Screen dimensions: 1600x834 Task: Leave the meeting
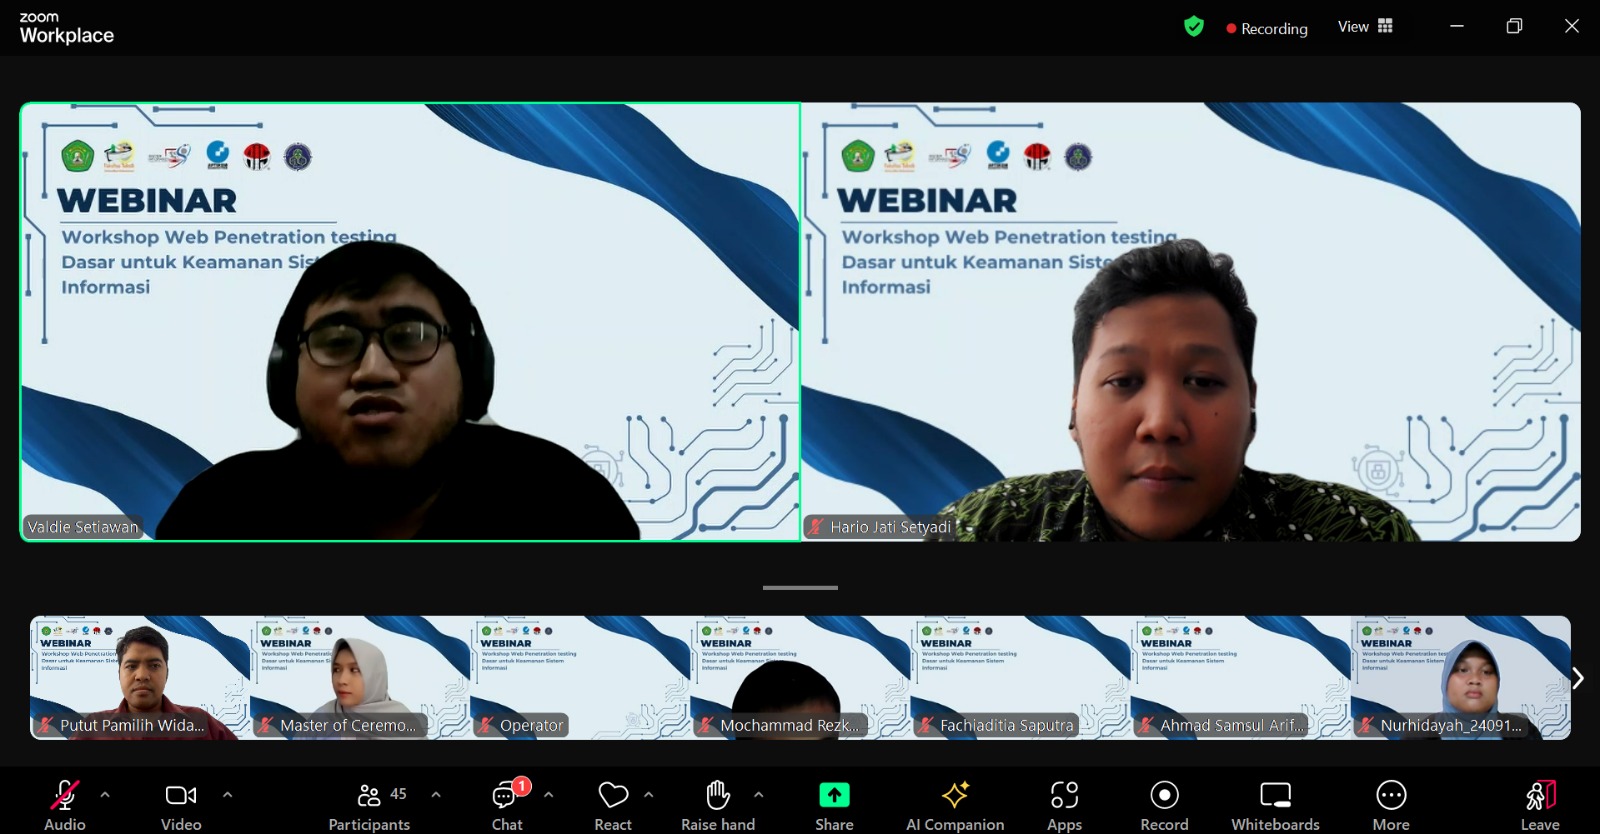tap(1540, 804)
